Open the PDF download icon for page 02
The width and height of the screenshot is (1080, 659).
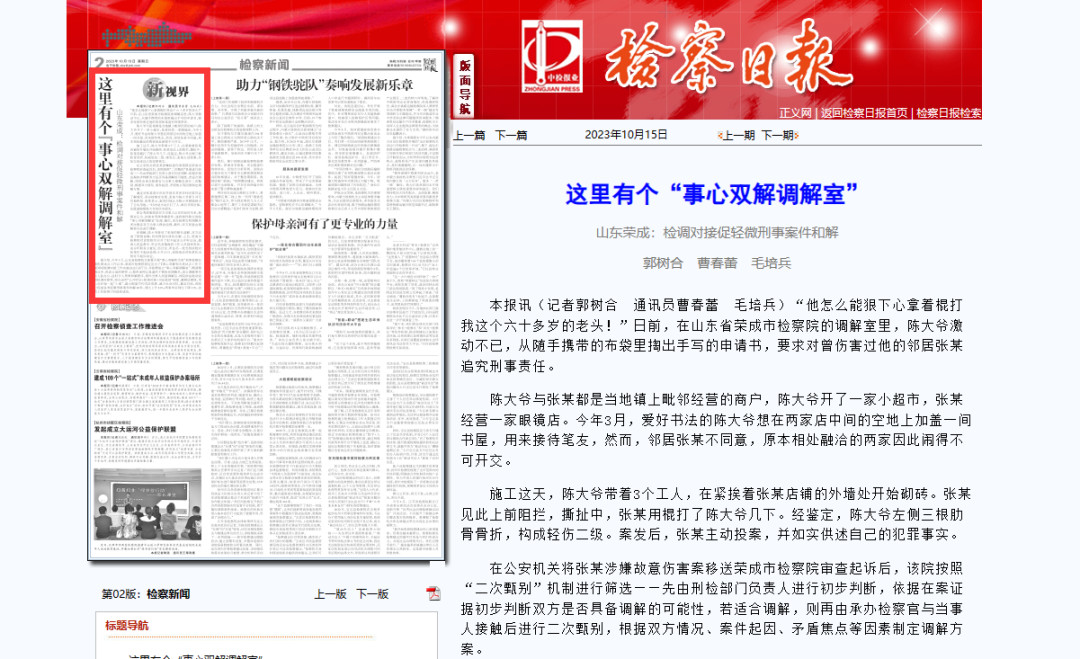(x=433, y=593)
